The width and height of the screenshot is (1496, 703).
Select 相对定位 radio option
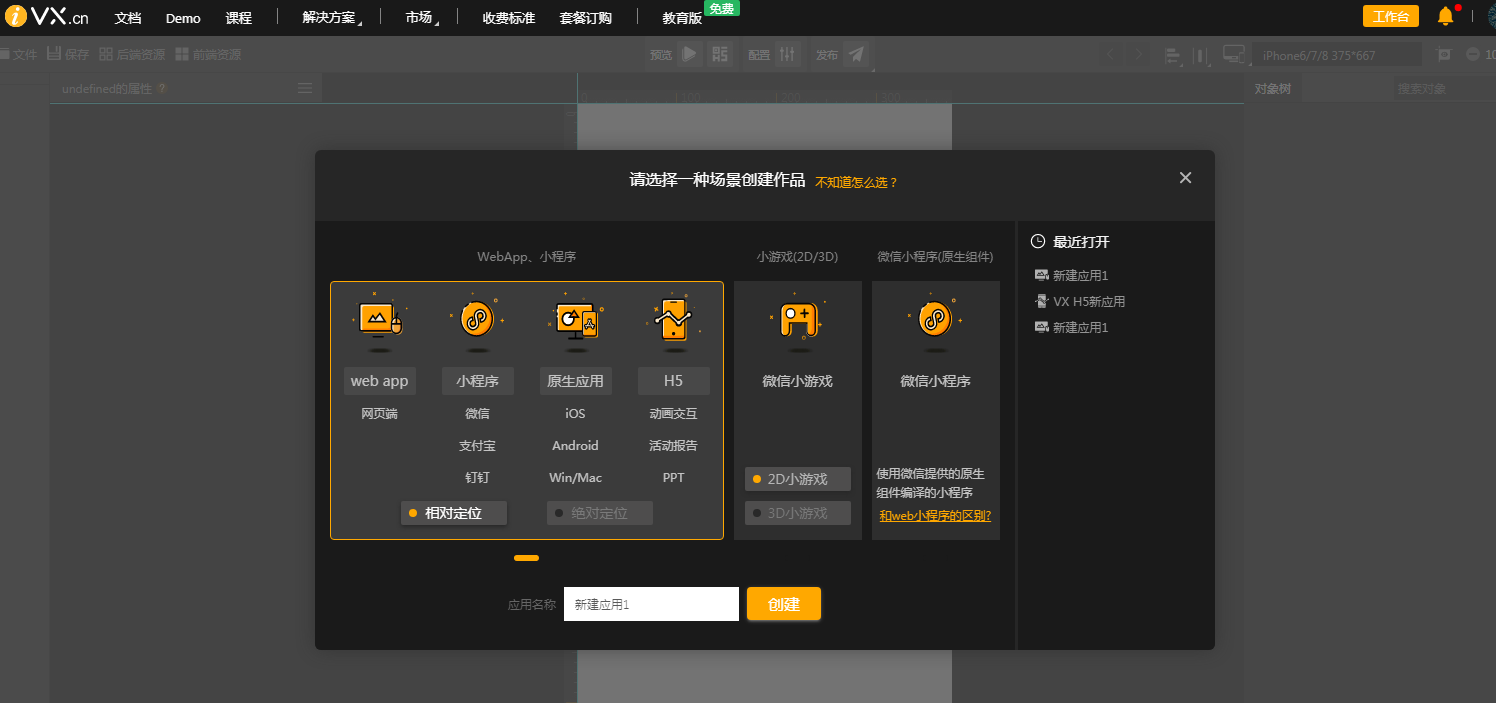pos(454,513)
